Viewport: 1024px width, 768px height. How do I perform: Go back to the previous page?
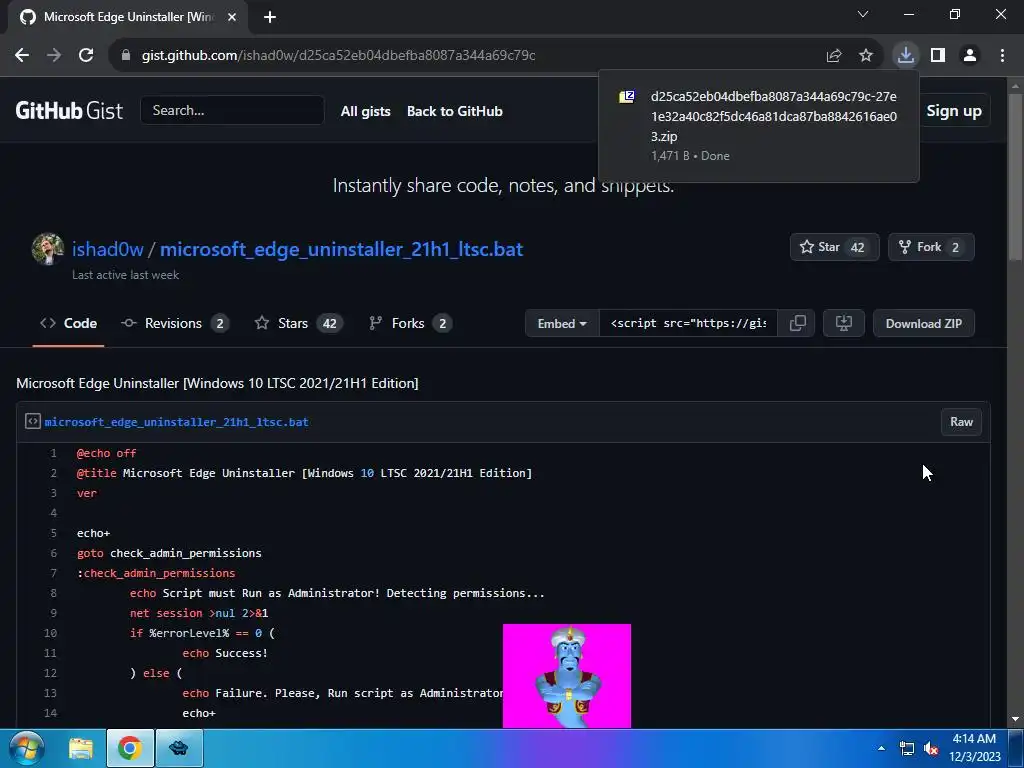[22, 56]
